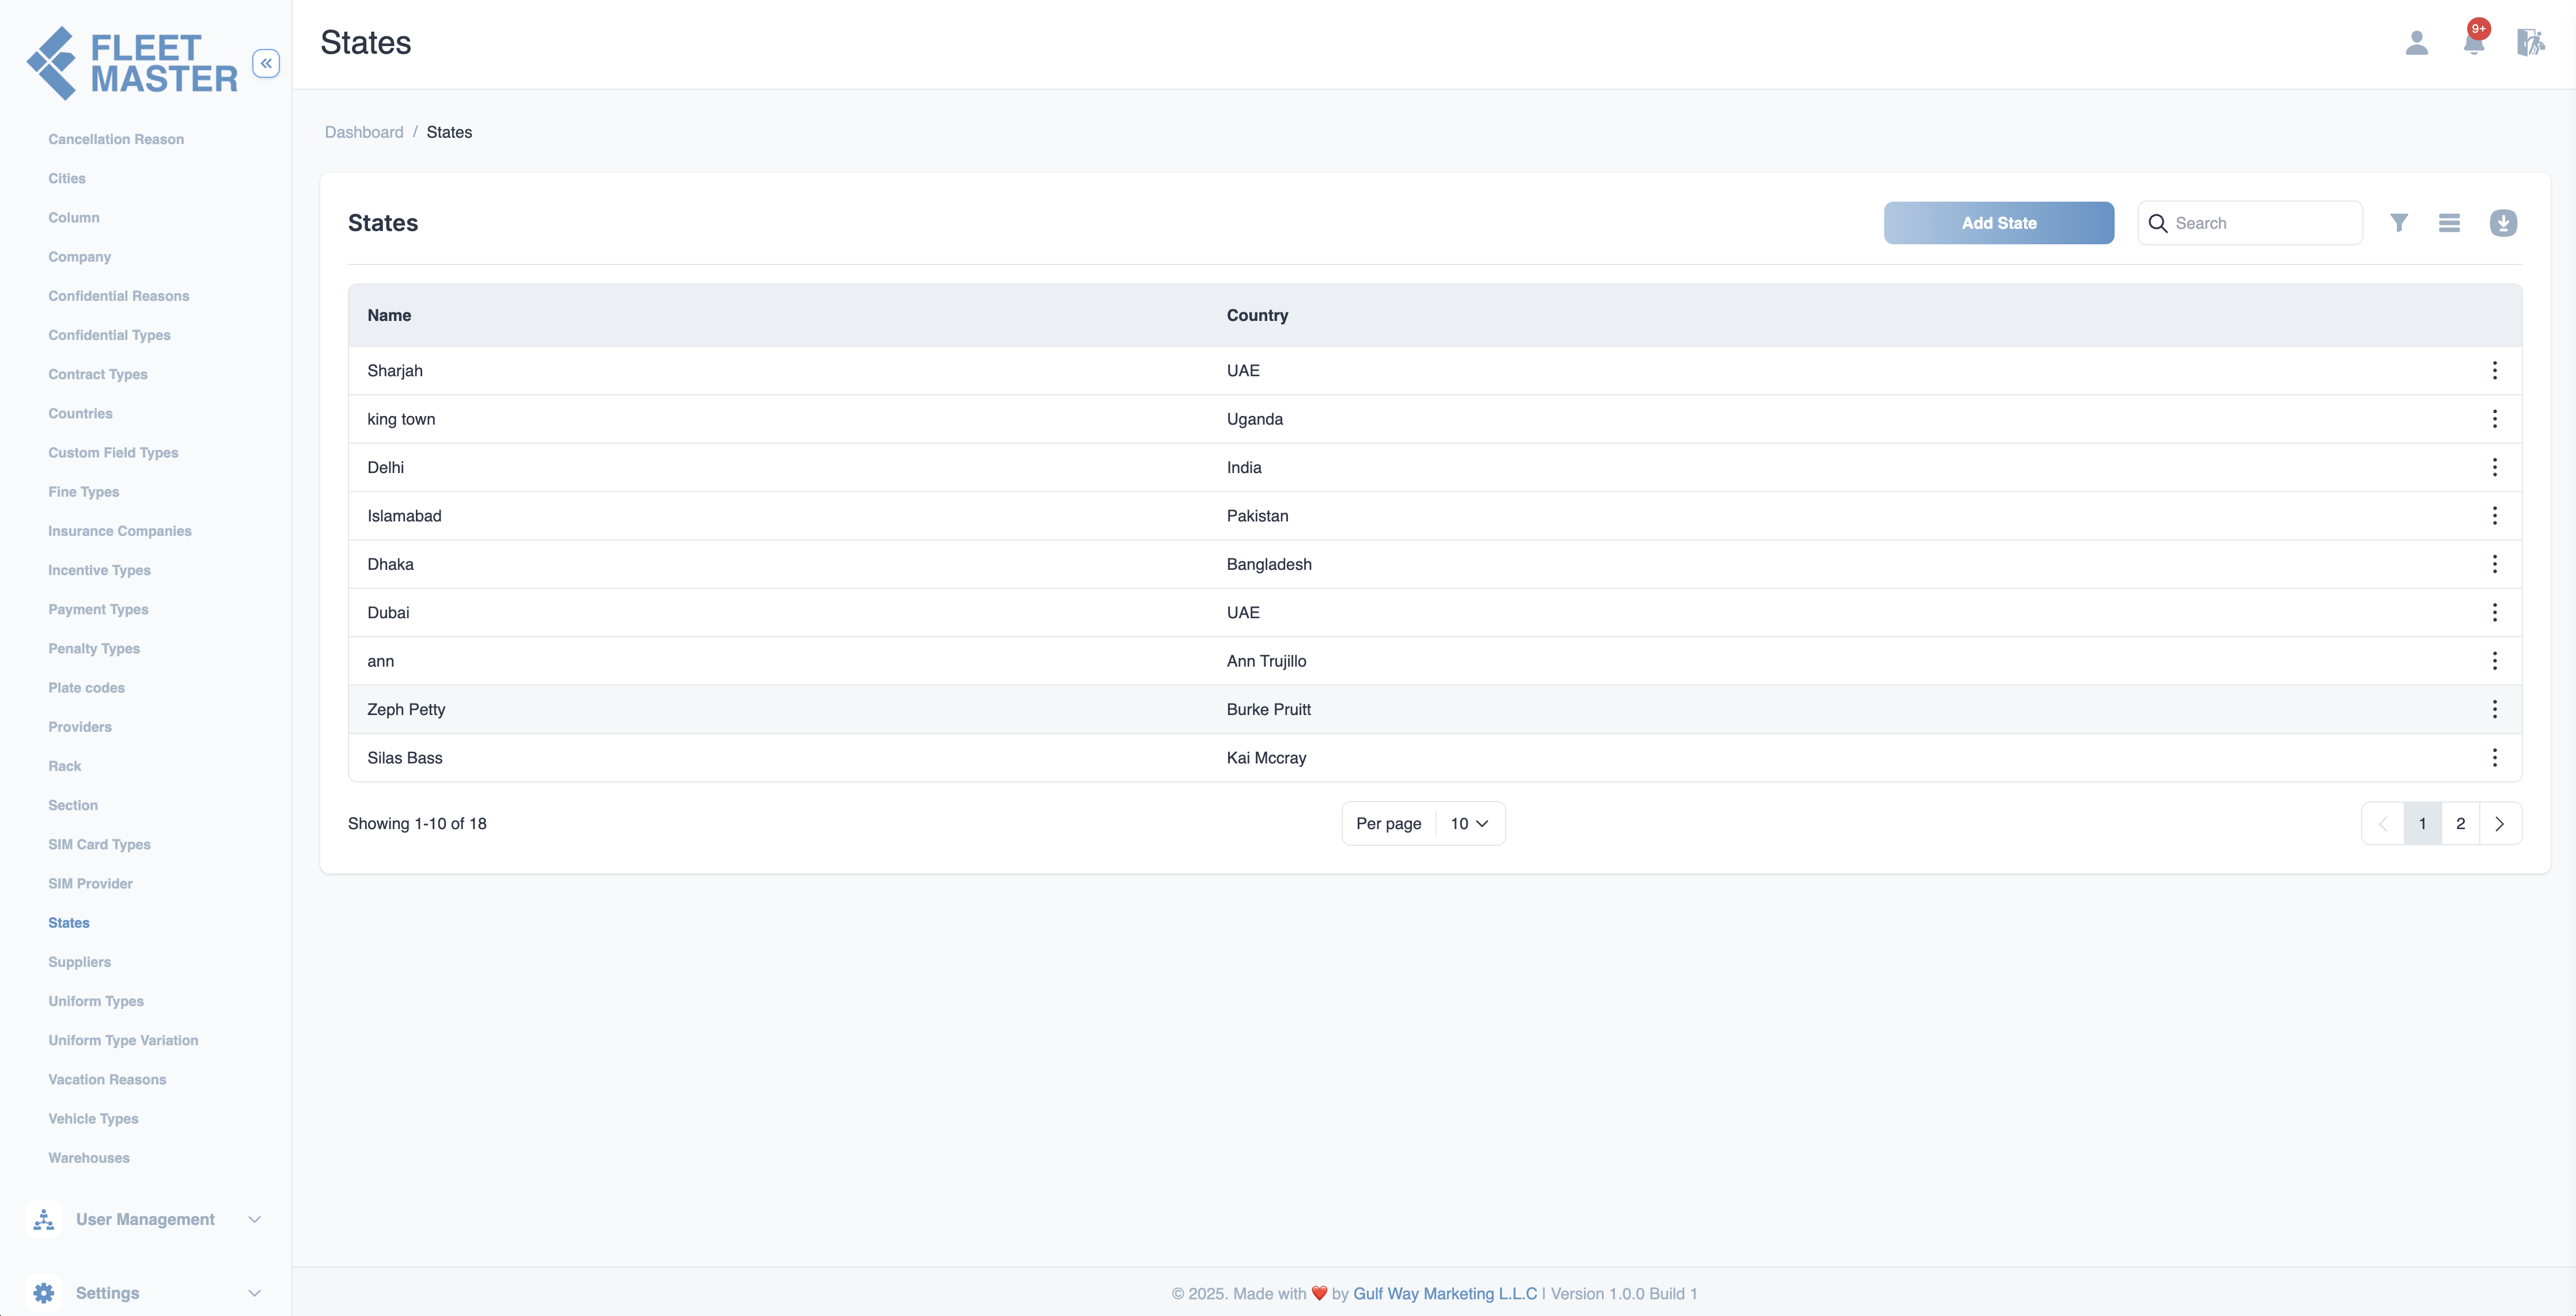Open Contract Types in sidebar

coord(98,374)
